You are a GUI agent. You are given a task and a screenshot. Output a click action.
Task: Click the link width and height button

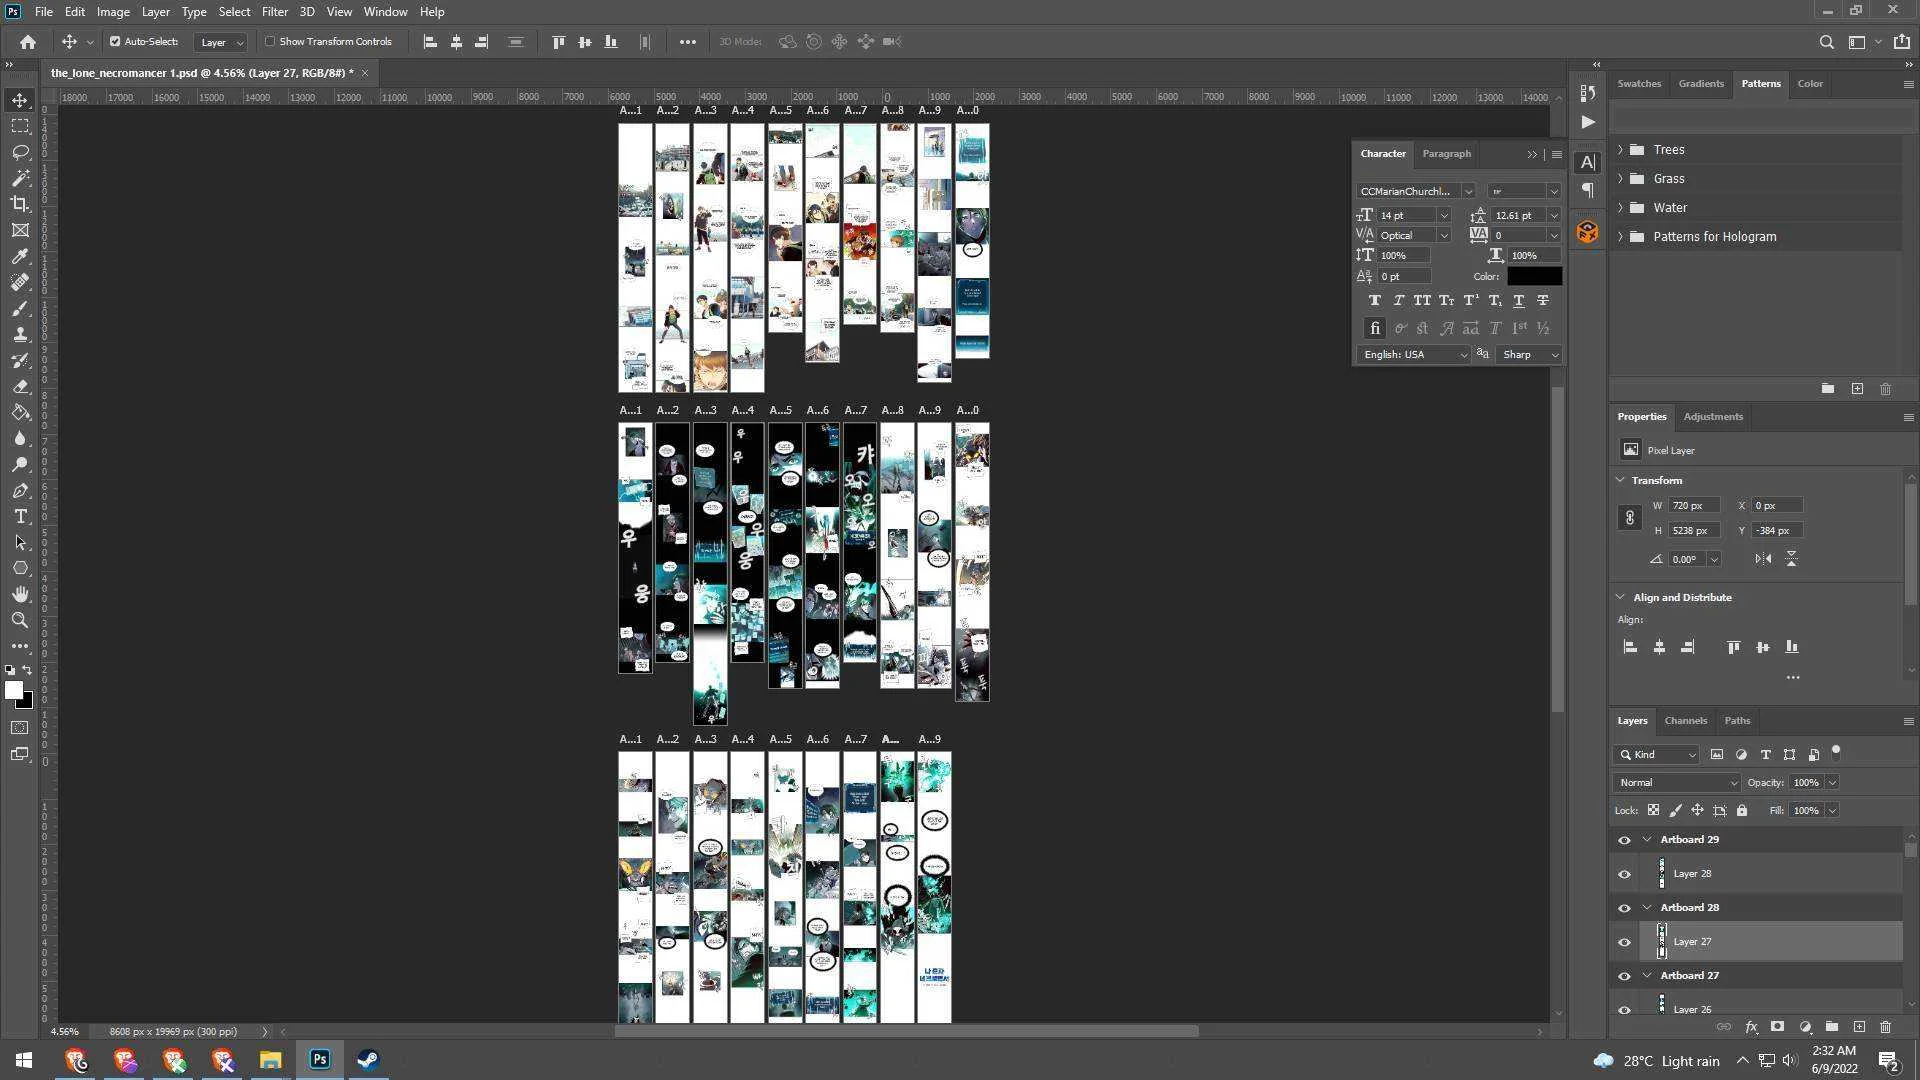click(1629, 518)
